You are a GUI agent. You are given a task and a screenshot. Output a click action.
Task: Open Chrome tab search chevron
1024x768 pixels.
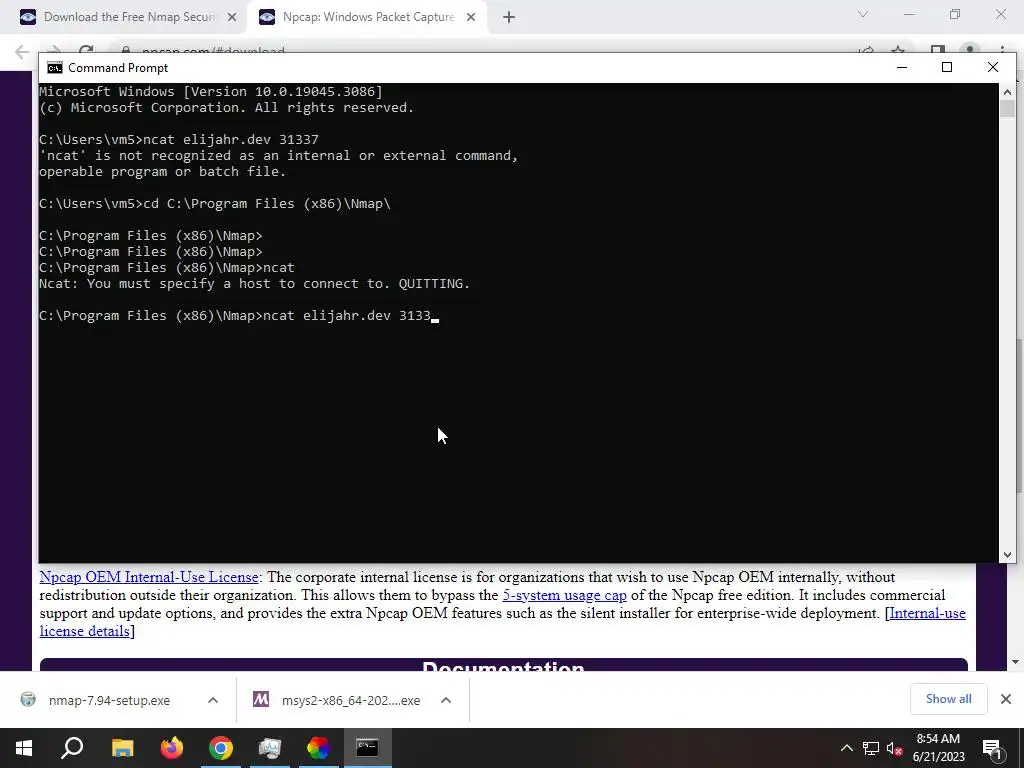[x=863, y=14]
